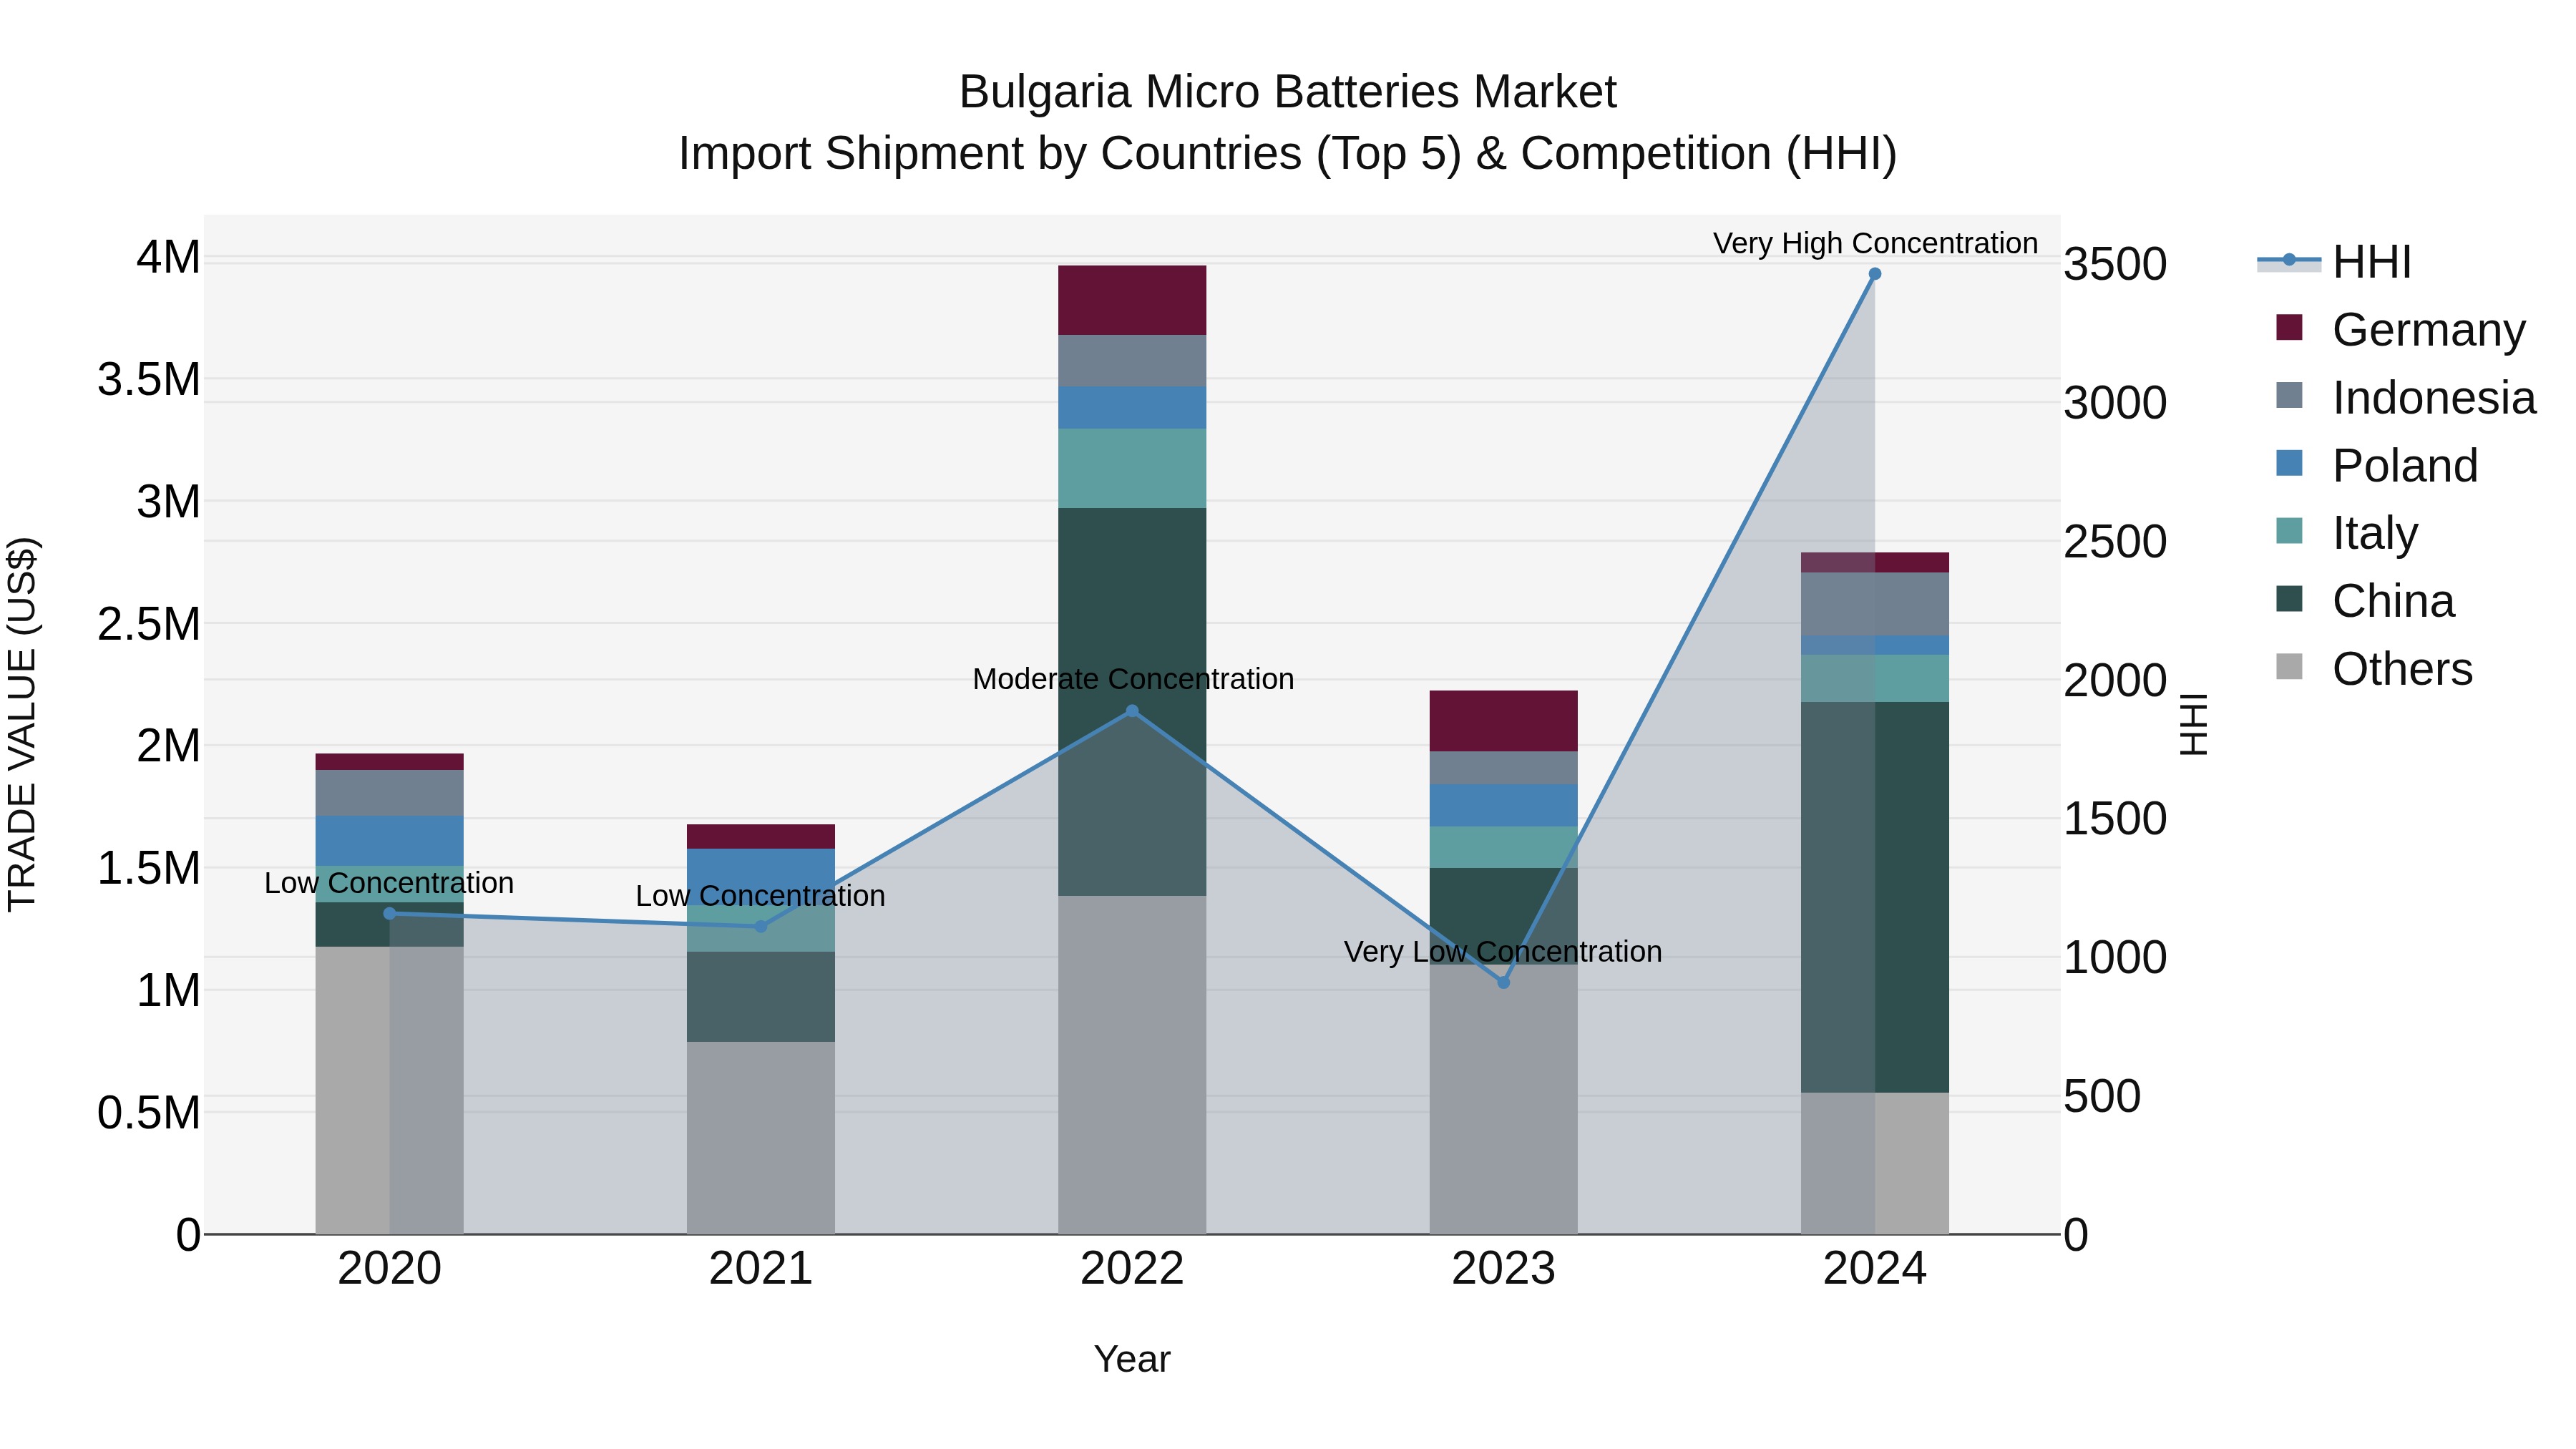
Task: Click the 500 right axis tick label
Action: coord(2103,1096)
